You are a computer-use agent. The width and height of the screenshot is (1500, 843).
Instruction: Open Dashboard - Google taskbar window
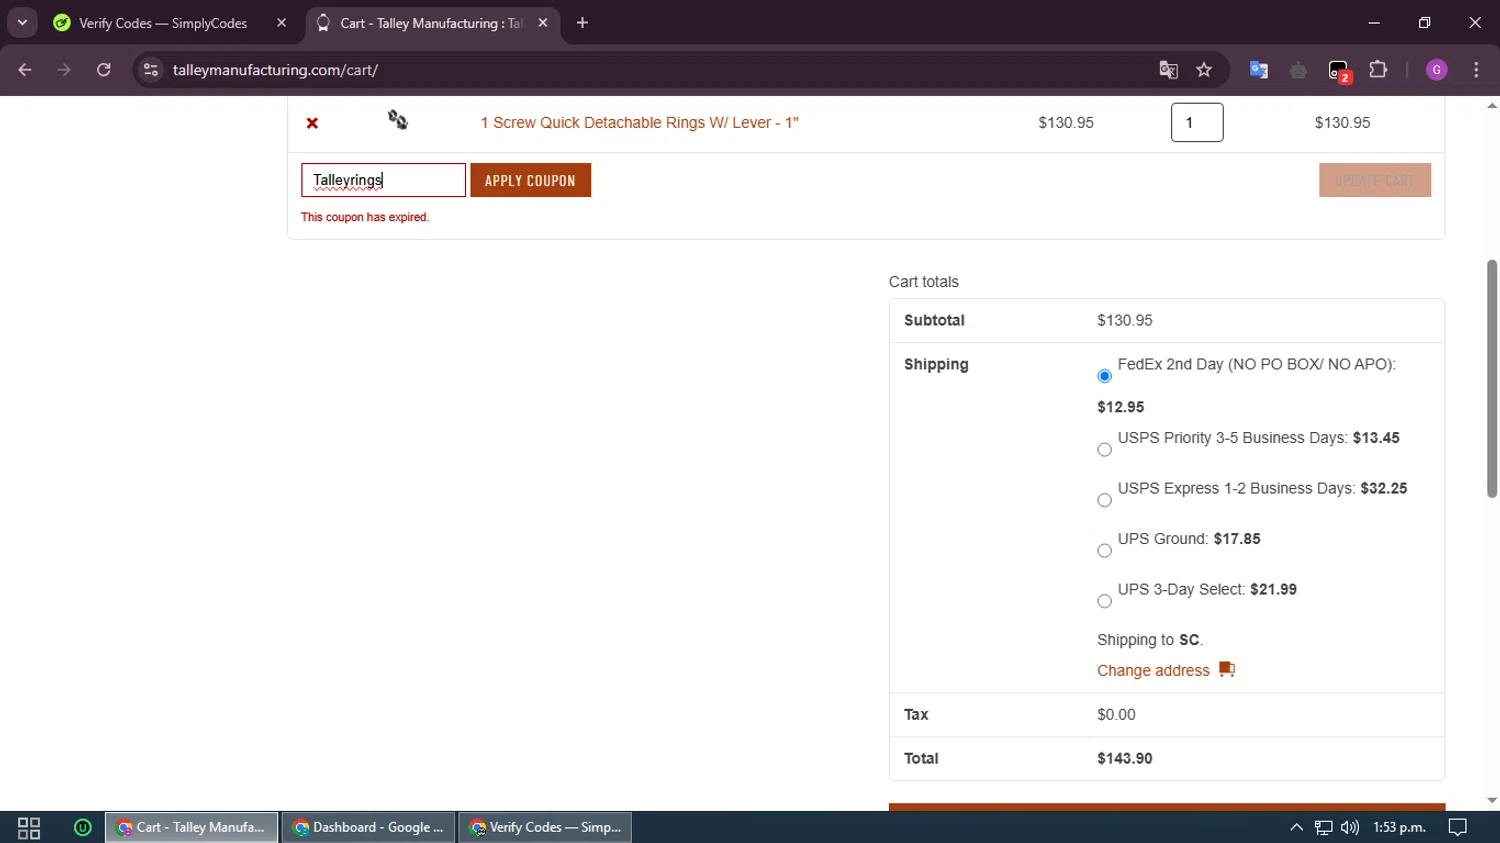coord(369,827)
